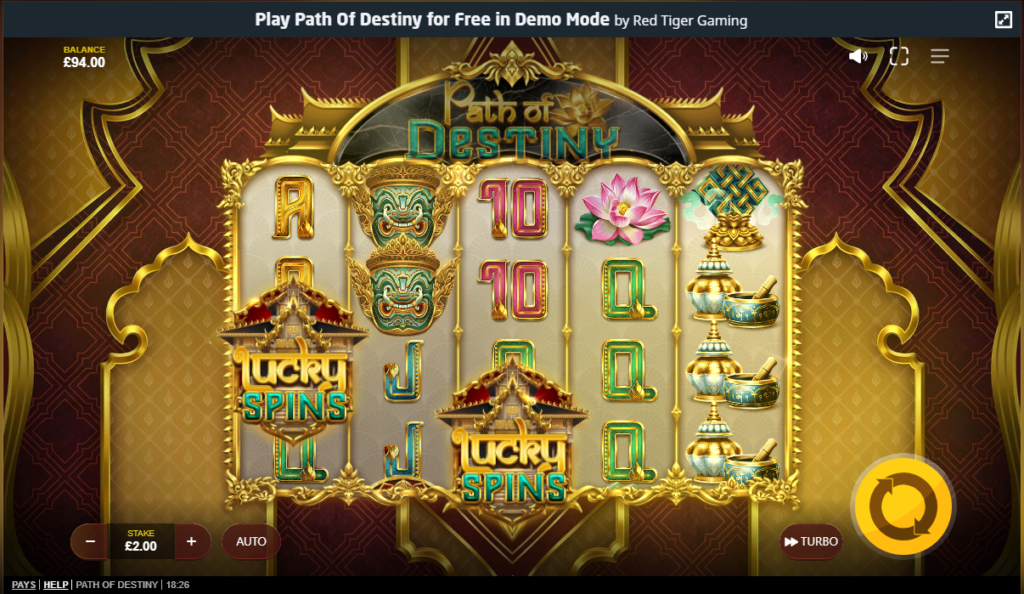Click the endless knot symbol
The height and width of the screenshot is (594, 1024).
[x=733, y=206]
